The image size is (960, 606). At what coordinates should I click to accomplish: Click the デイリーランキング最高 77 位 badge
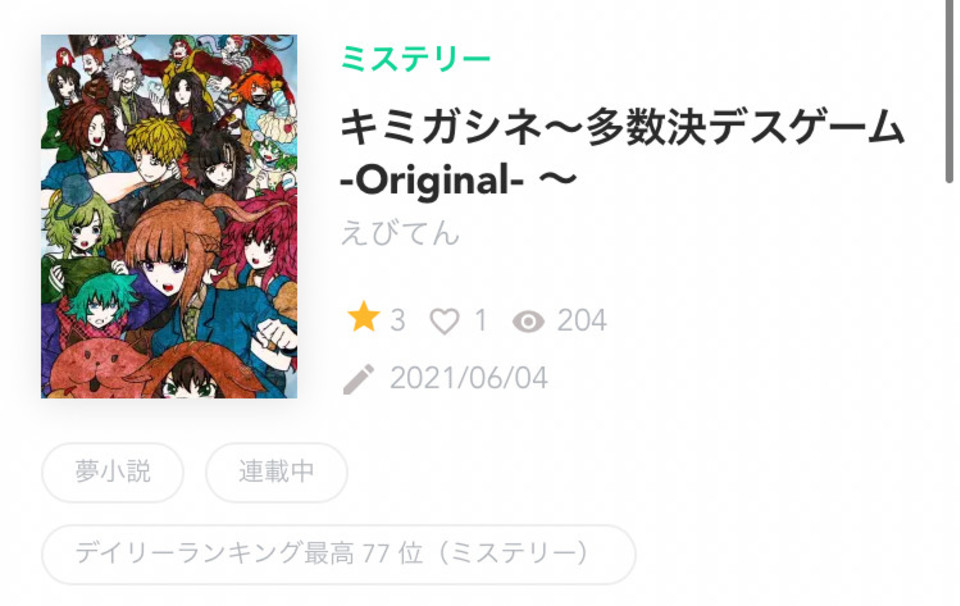[x=339, y=554]
